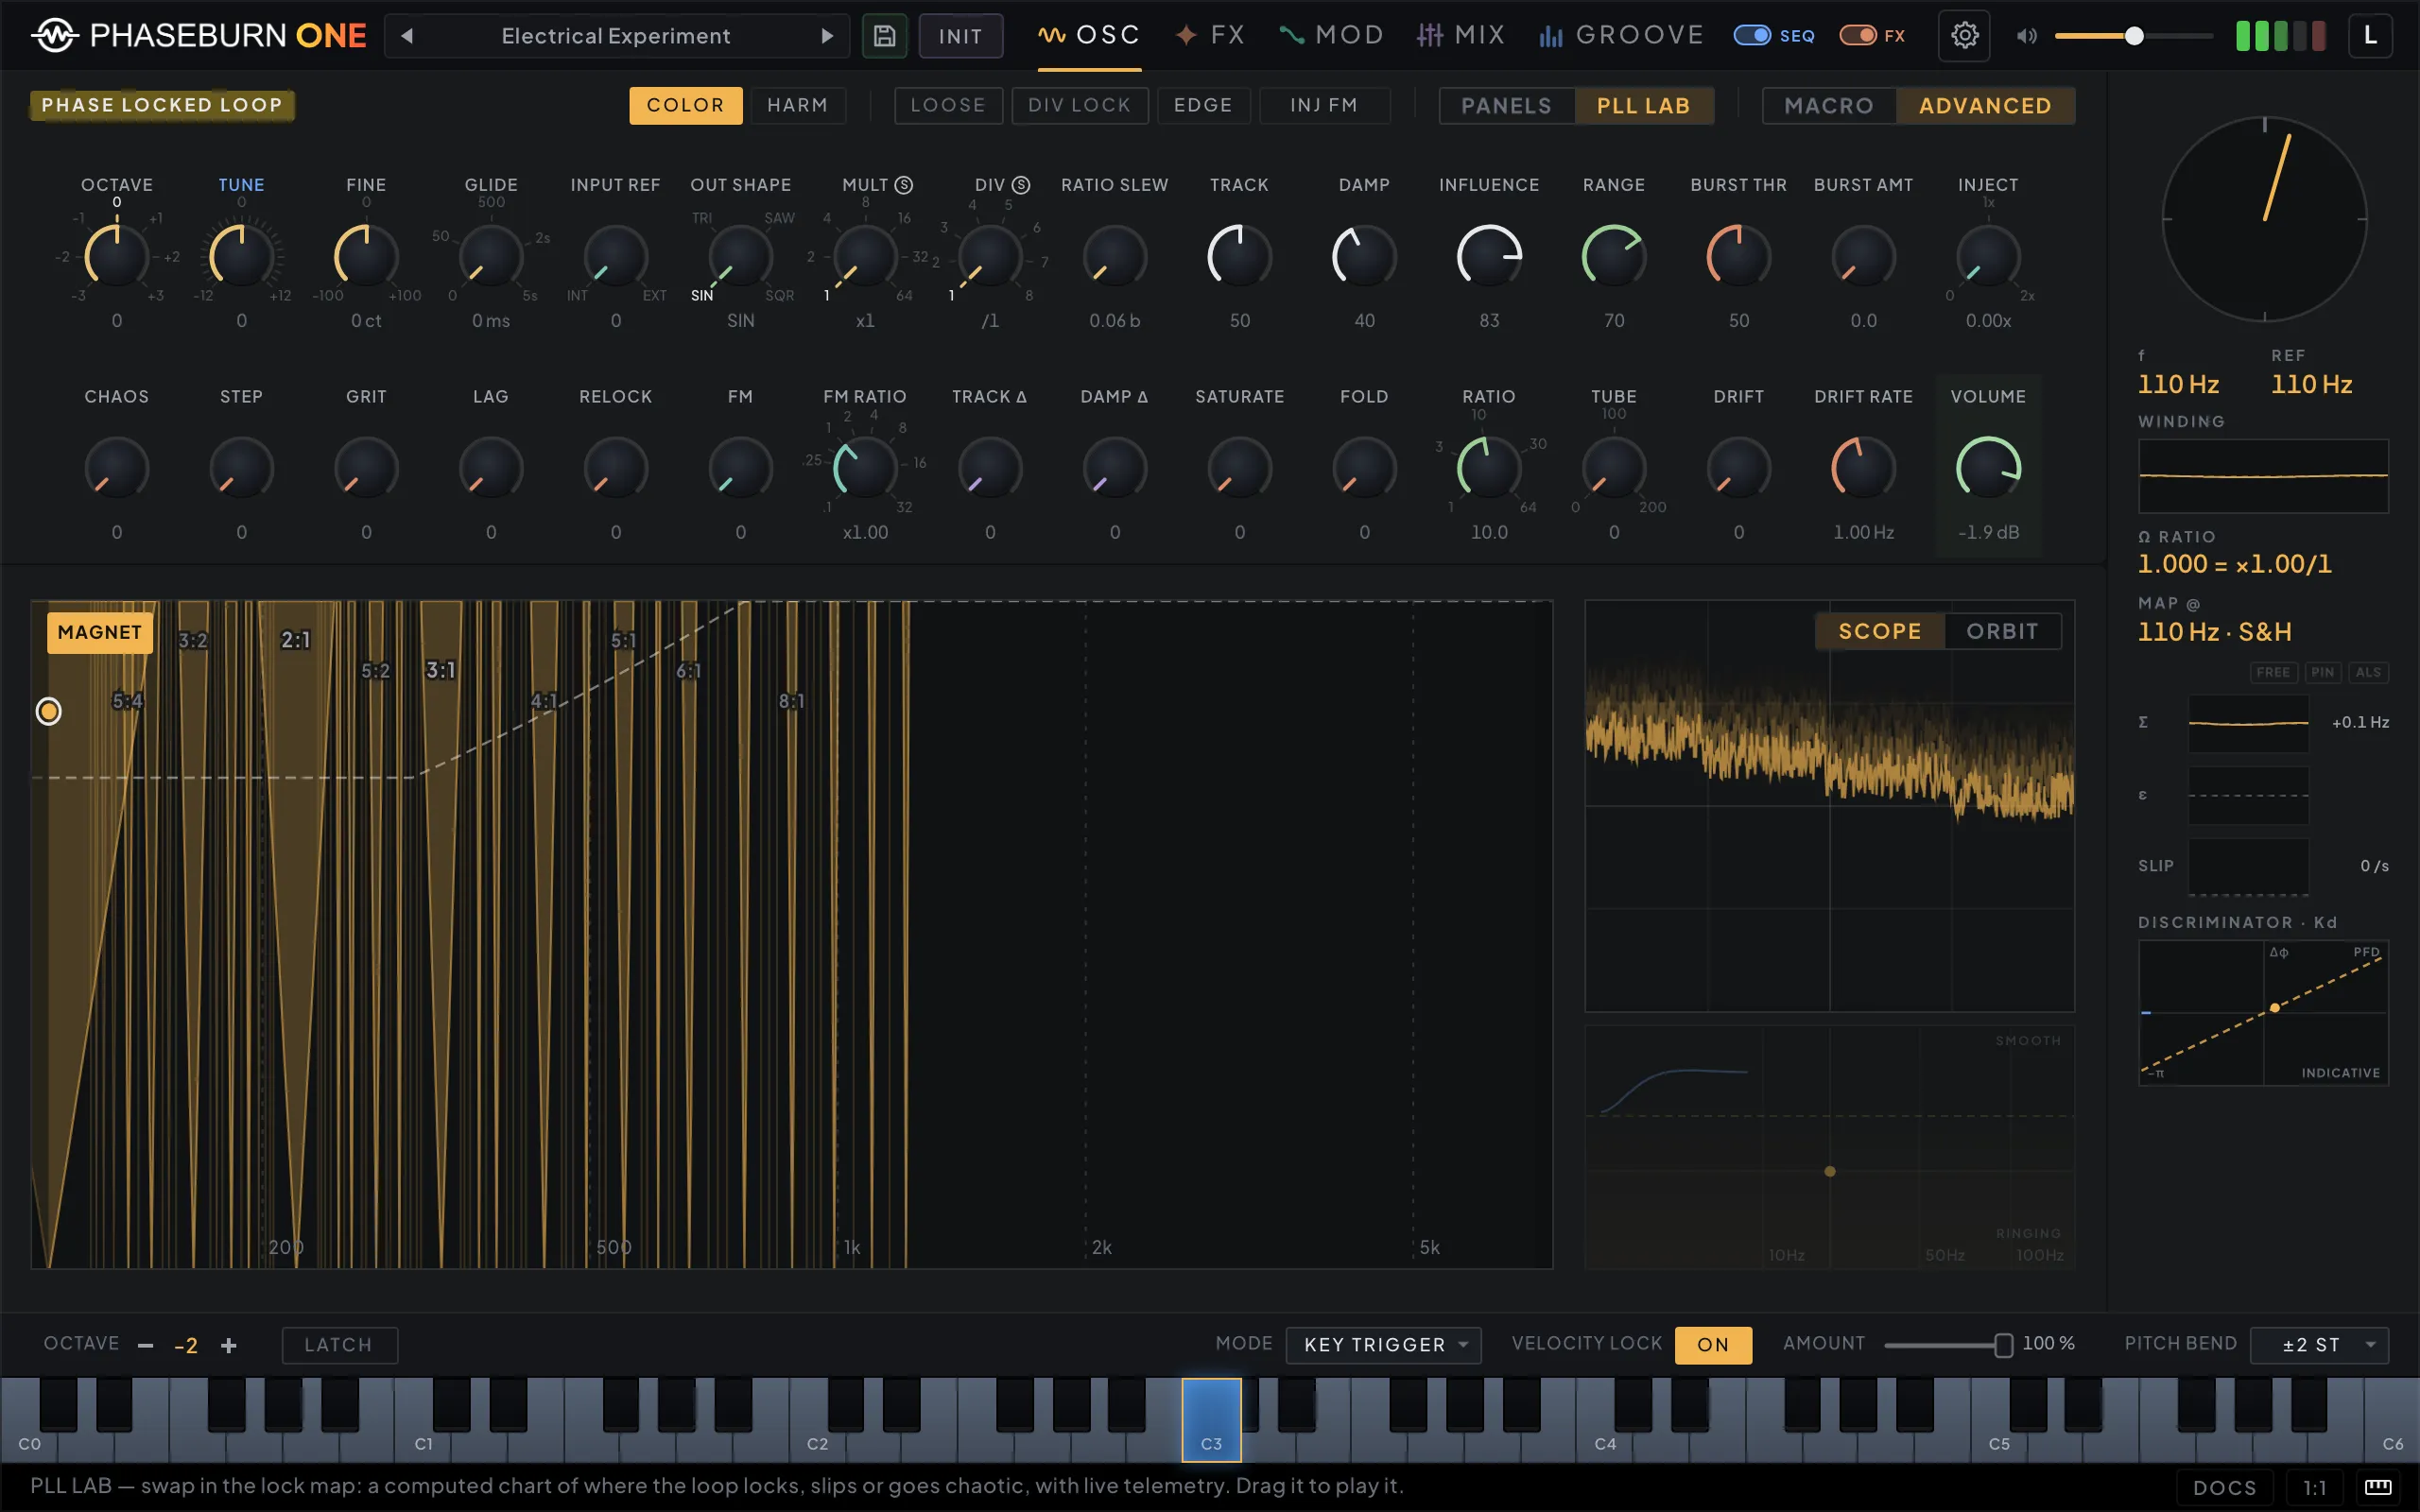
Task: Toggle the FX switch in header
Action: 1858,36
